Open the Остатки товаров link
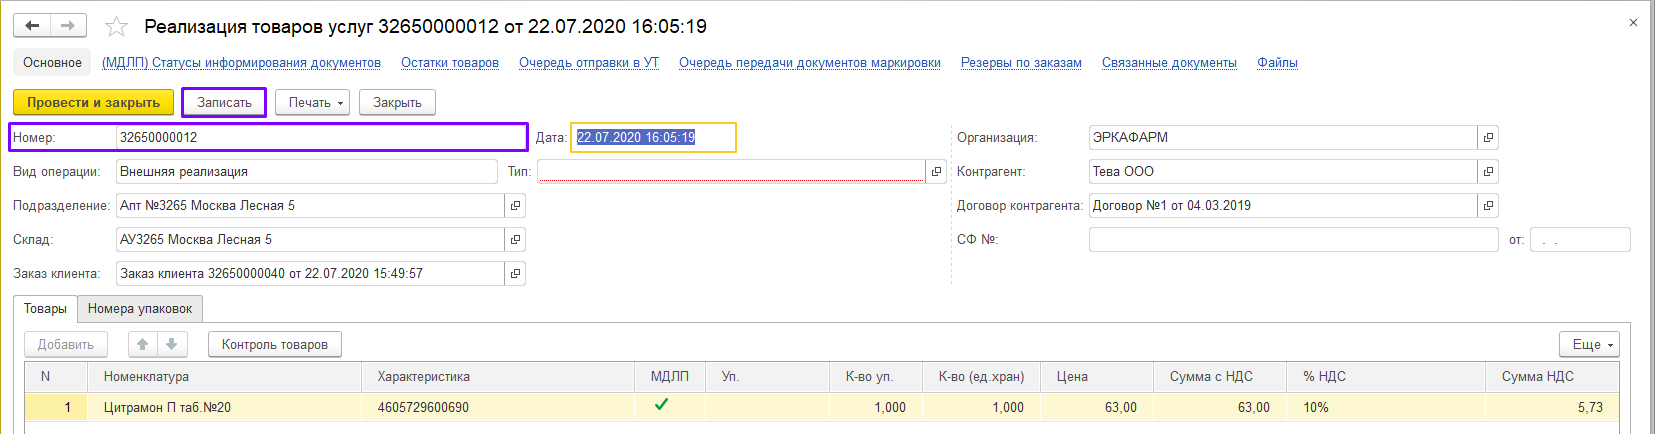The height and width of the screenshot is (434, 1655). (x=449, y=63)
